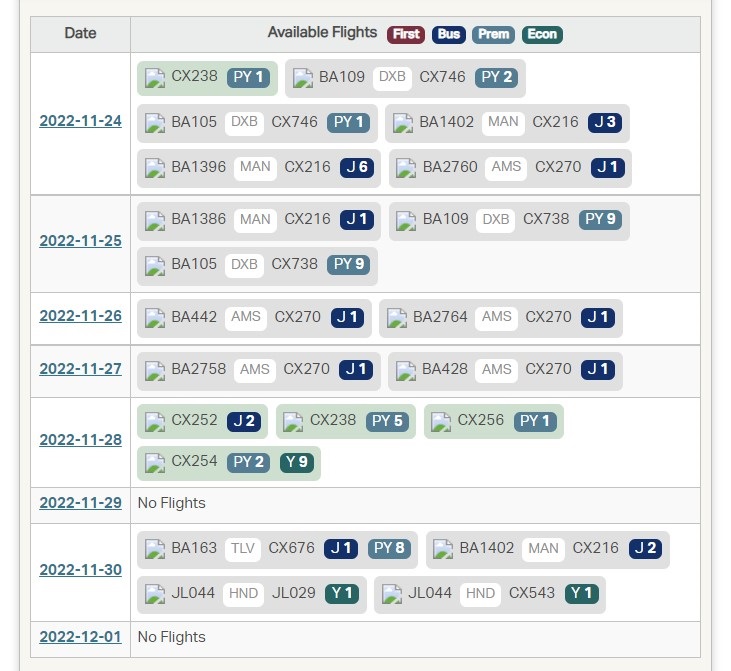Click the CX676 flight number
This screenshot has width=731, height=671.
click(x=292, y=548)
